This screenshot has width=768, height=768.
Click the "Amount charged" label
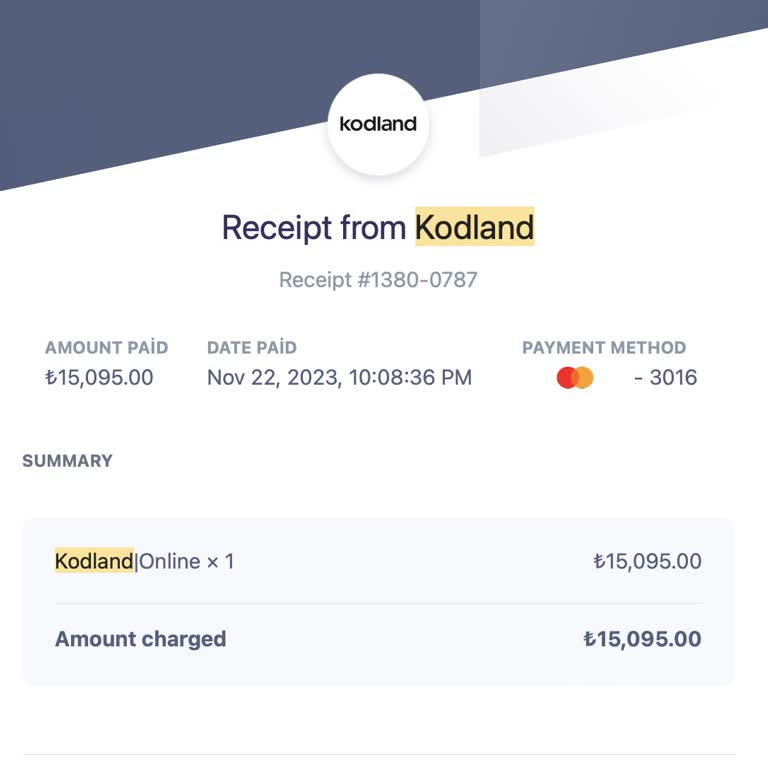[140, 639]
